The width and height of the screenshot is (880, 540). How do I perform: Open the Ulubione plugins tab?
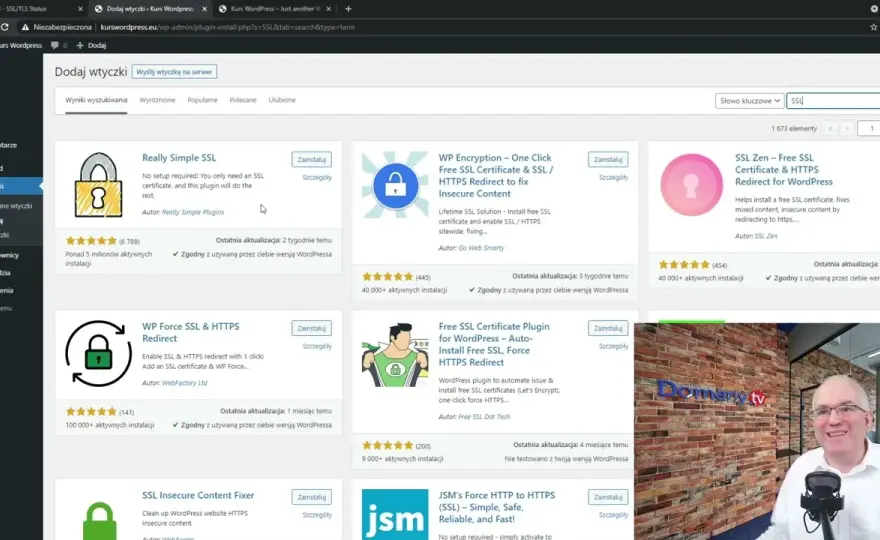click(282, 100)
